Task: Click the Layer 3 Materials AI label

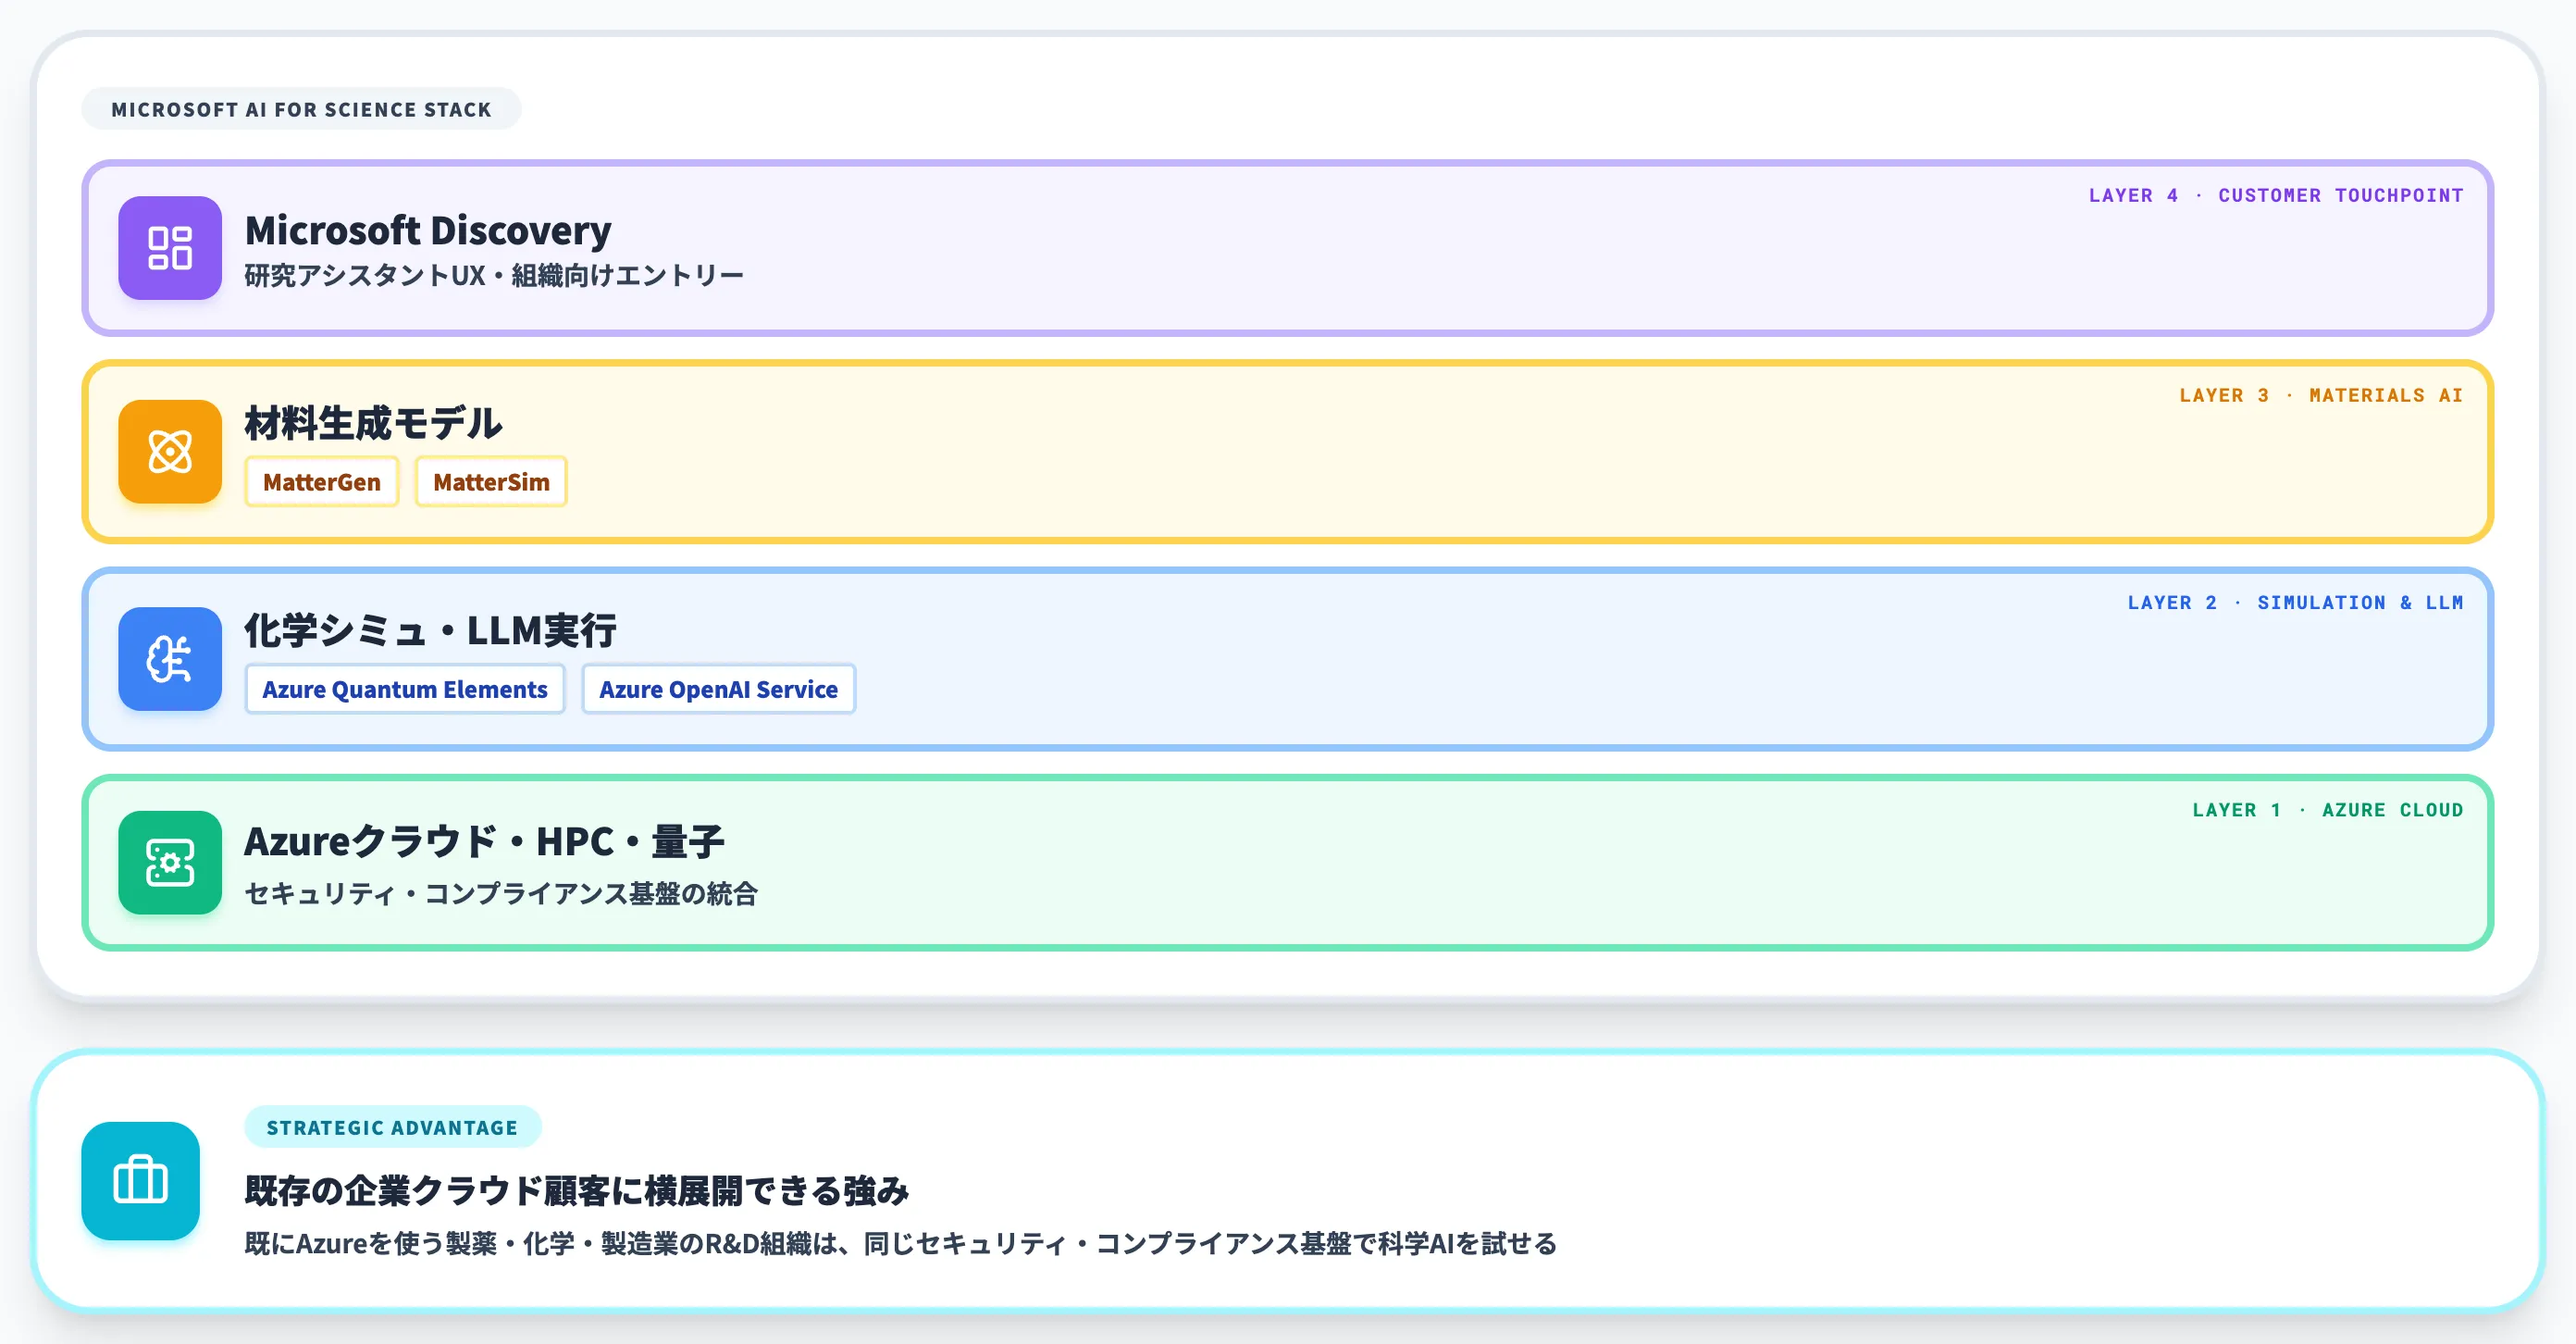Action: [x=2321, y=396]
